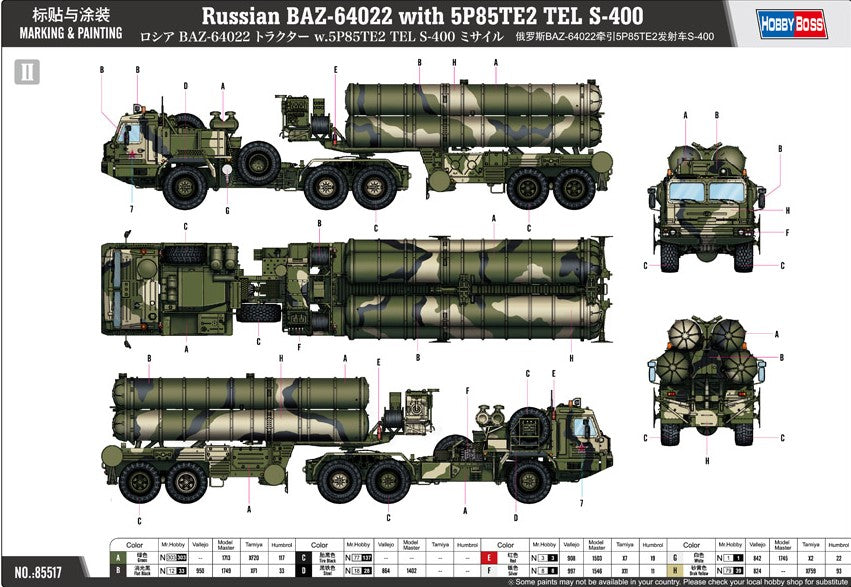This screenshot has width=851, height=587.
Task: Select color swatch B Flat Black
Action: click(118, 571)
